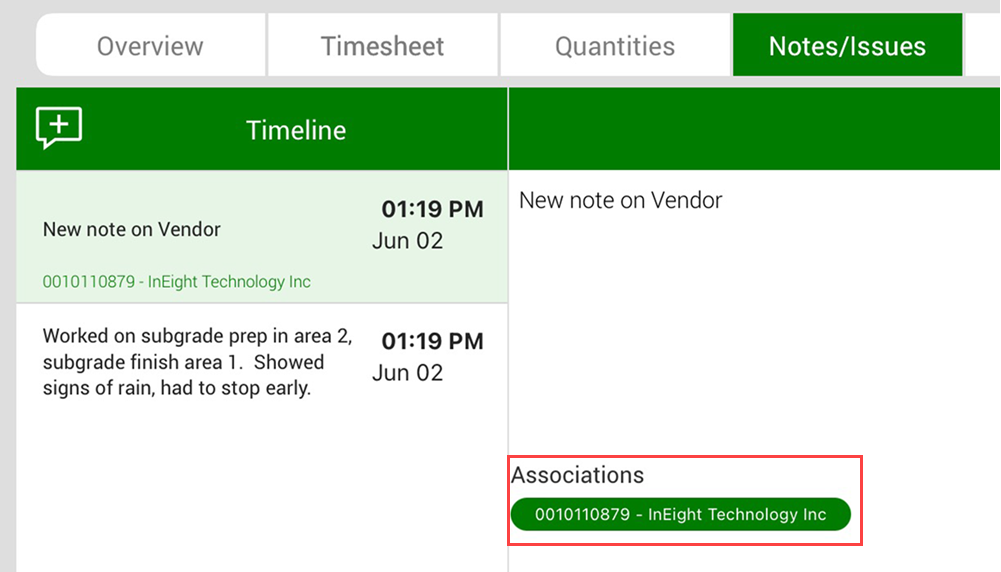This screenshot has height=572, width=1001.
Task: Click the Associations label
Action: 578,475
